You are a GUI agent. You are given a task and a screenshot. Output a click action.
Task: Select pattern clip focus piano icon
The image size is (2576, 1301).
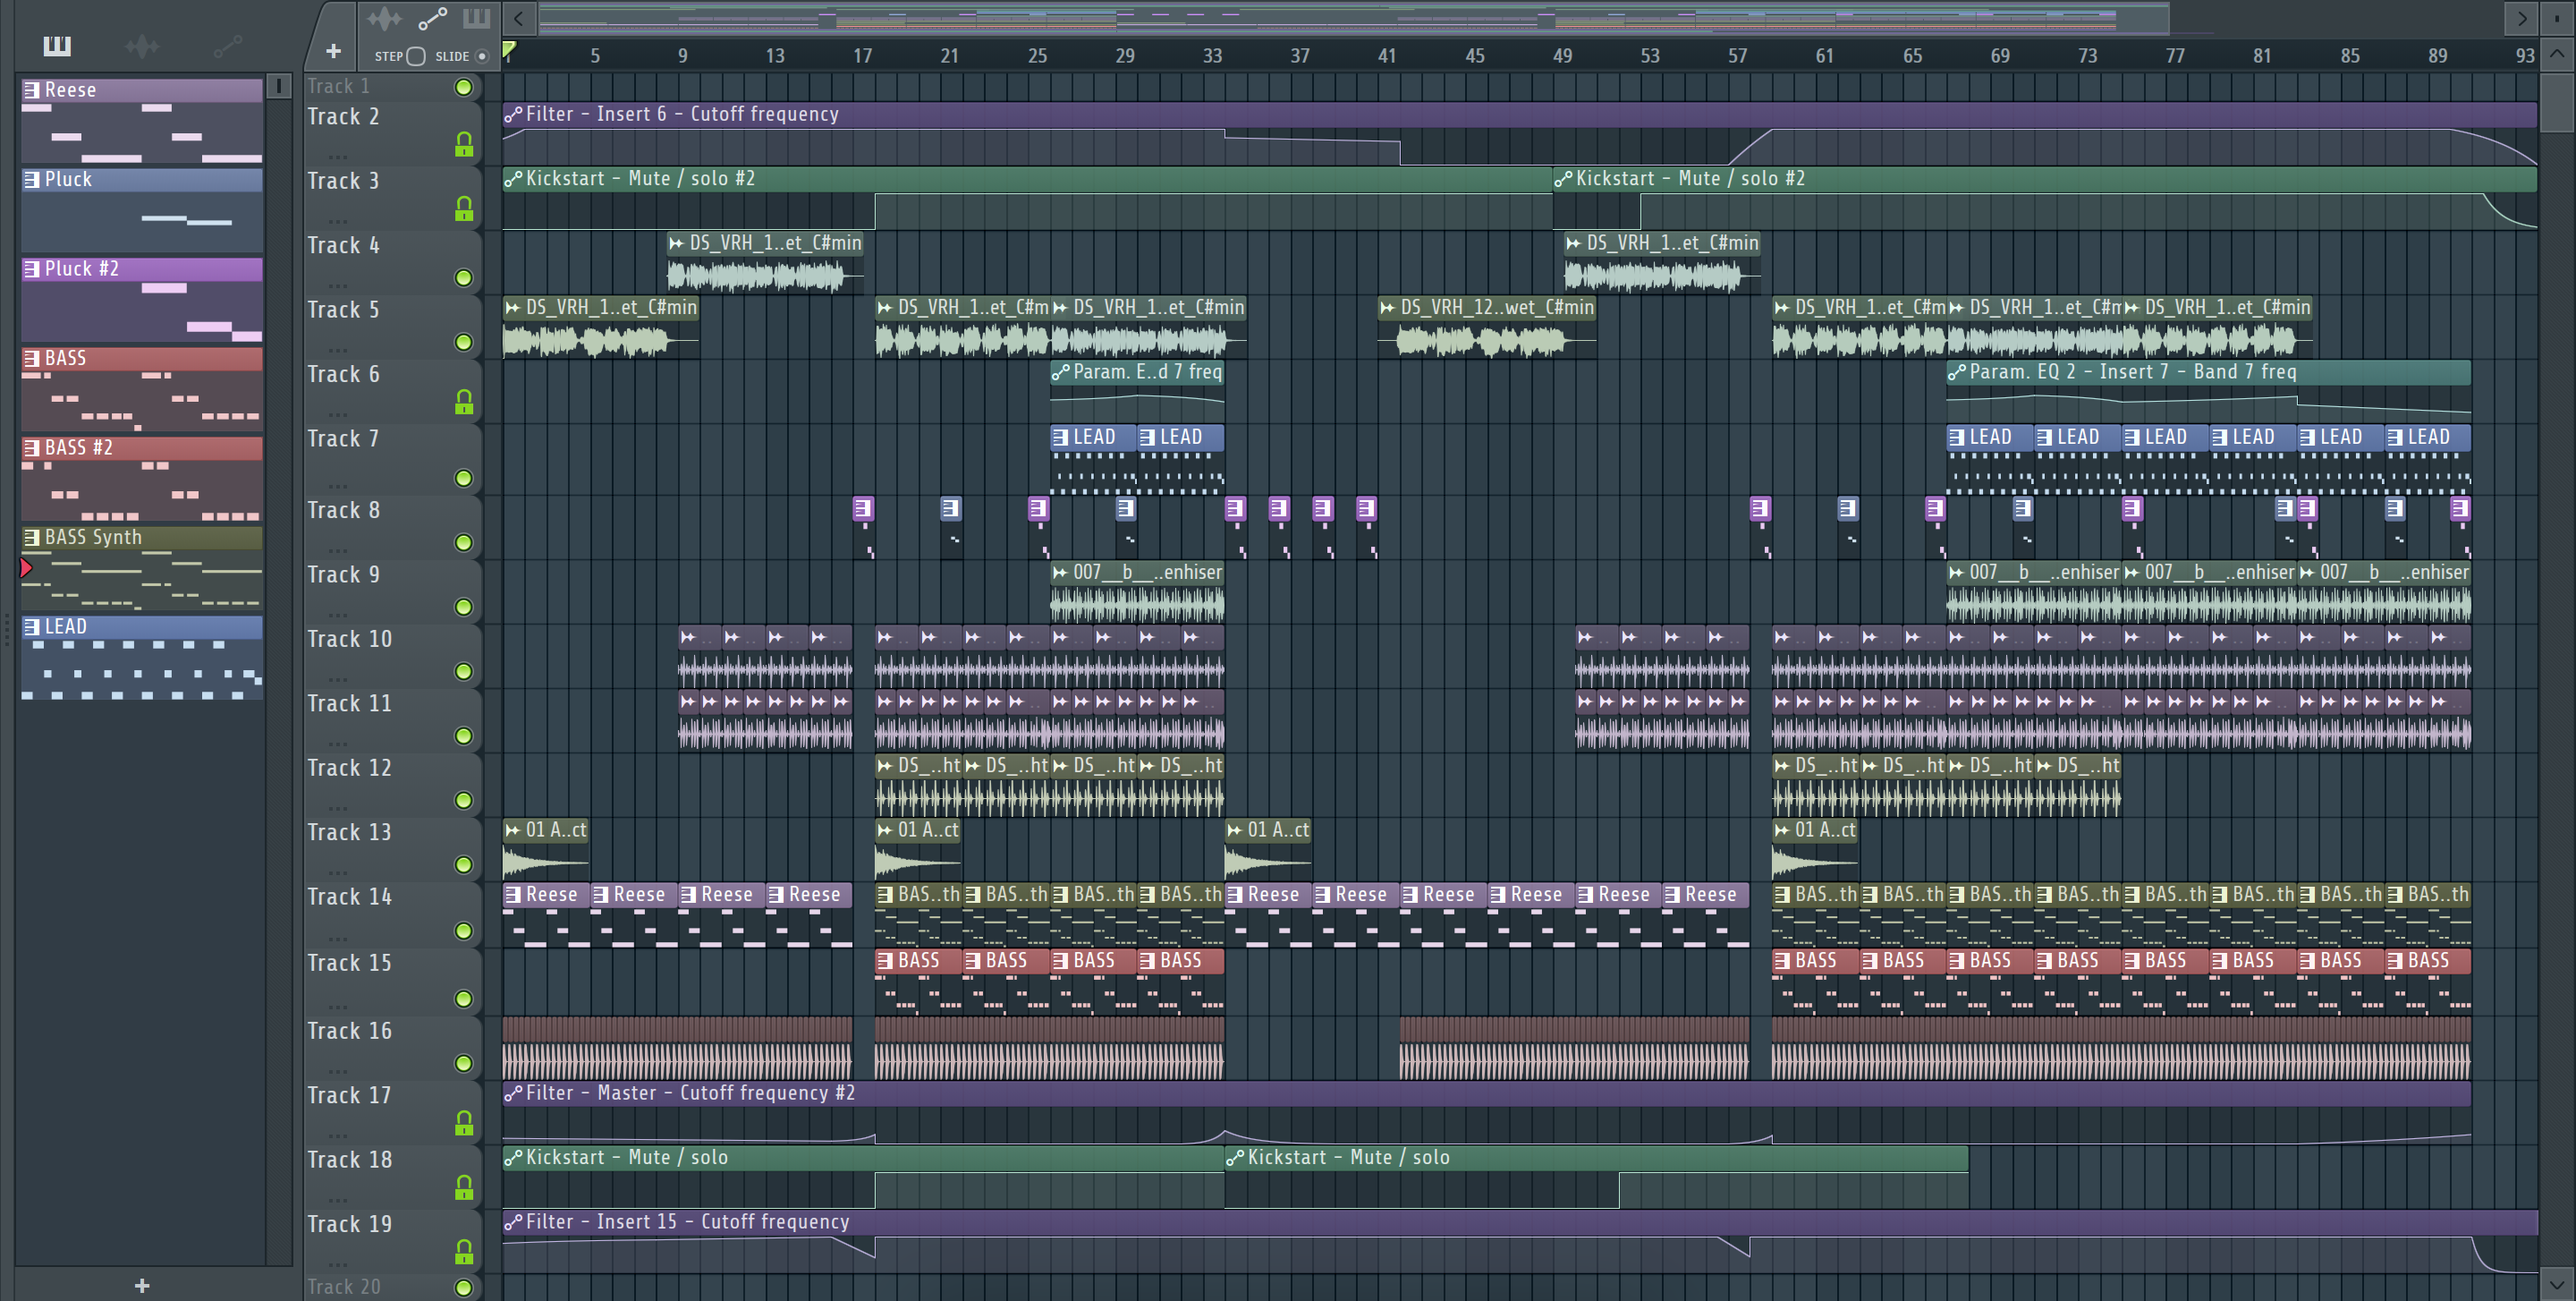[476, 18]
